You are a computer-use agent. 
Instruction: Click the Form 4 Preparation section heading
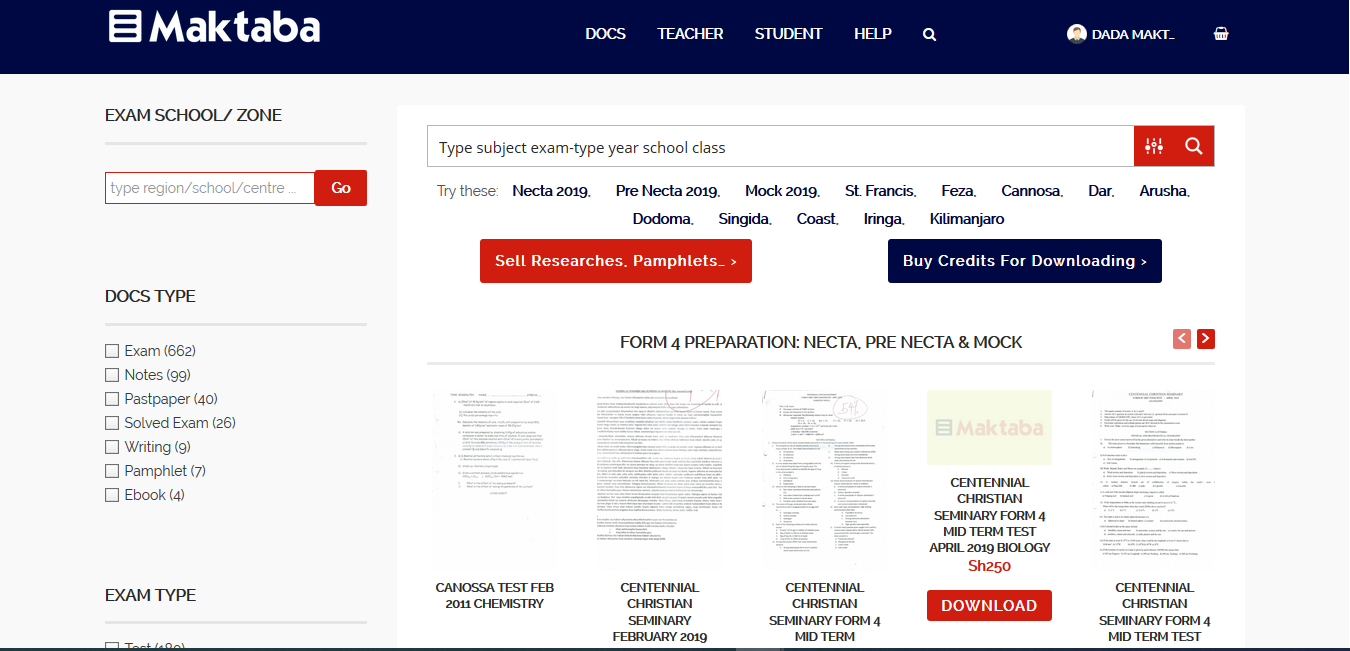[821, 342]
